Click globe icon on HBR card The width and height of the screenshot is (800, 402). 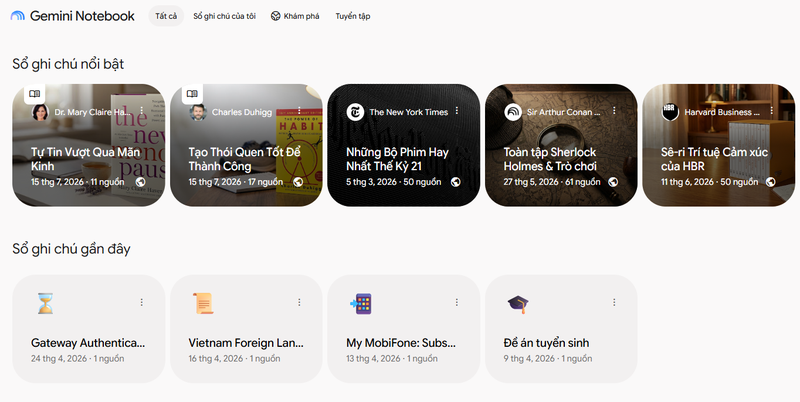(771, 182)
